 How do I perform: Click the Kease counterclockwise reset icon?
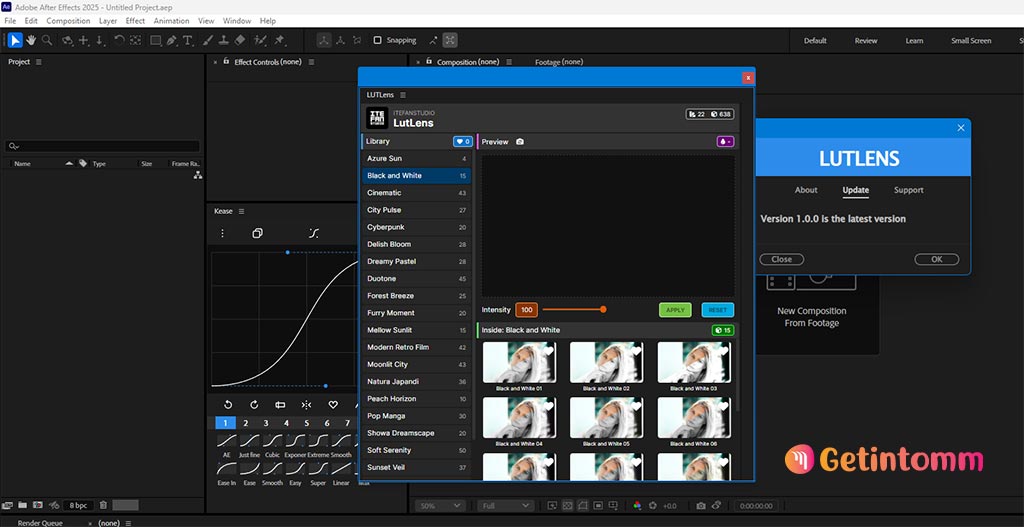point(228,405)
